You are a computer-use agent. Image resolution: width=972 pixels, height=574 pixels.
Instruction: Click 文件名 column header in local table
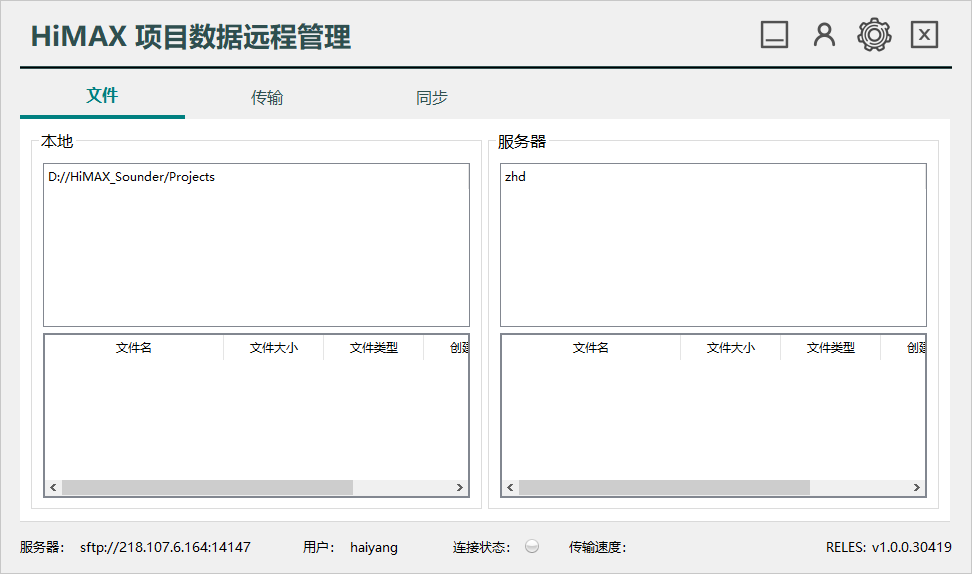click(134, 348)
